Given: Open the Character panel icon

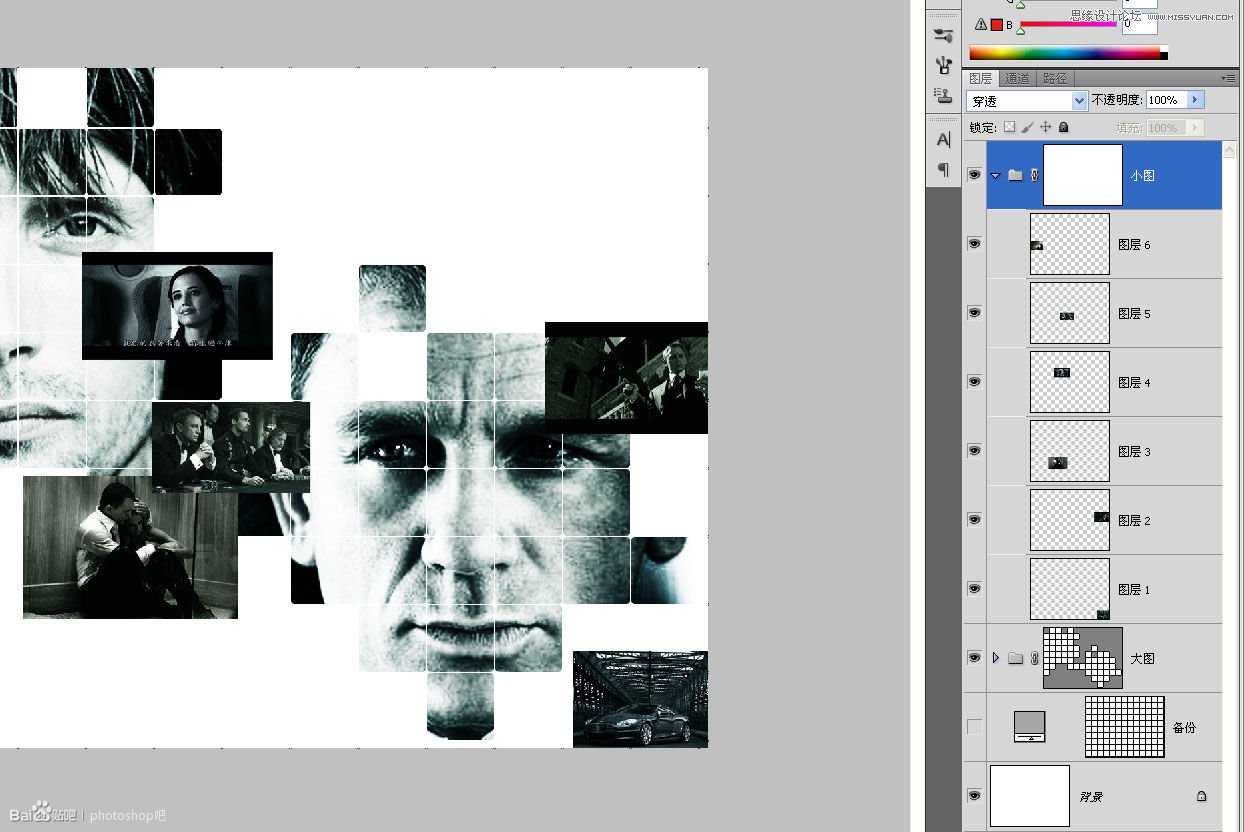Looking at the screenshot, I should pos(943,140).
